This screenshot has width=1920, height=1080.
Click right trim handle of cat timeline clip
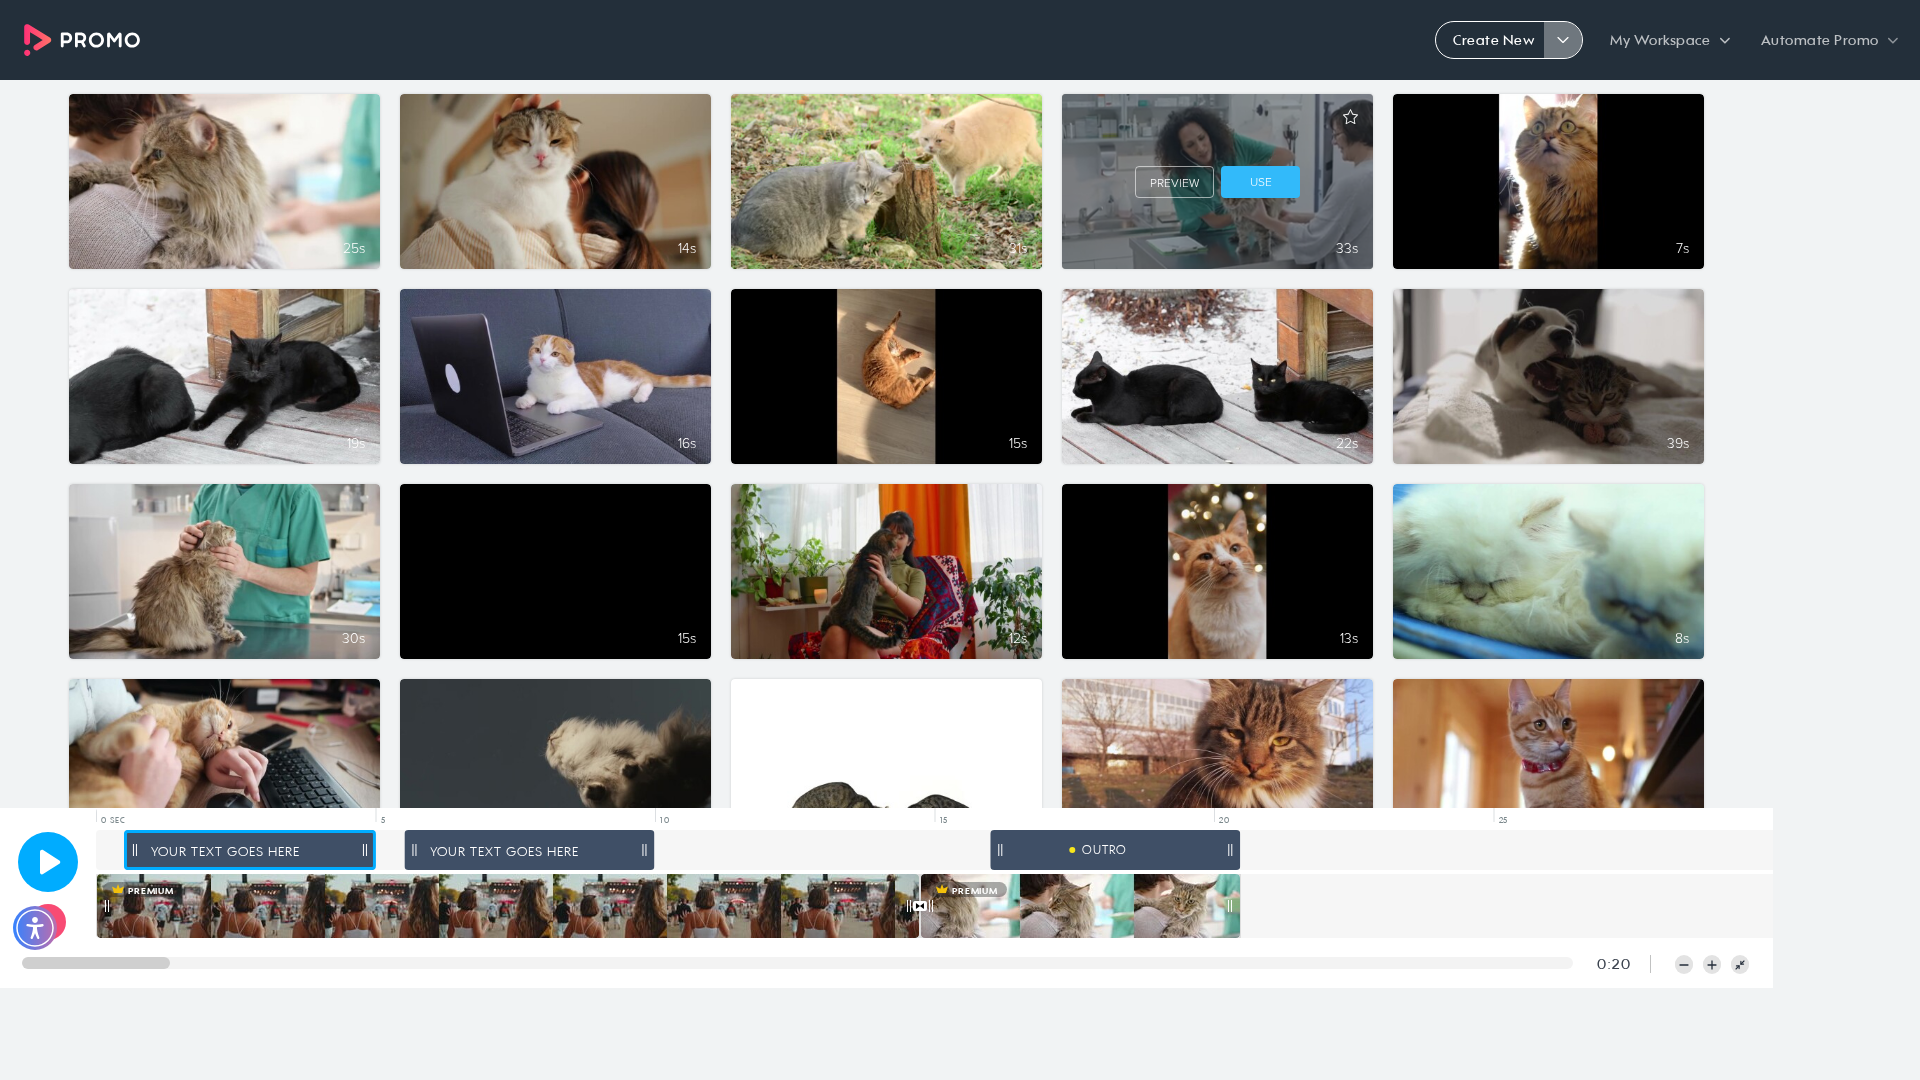pos(1230,906)
